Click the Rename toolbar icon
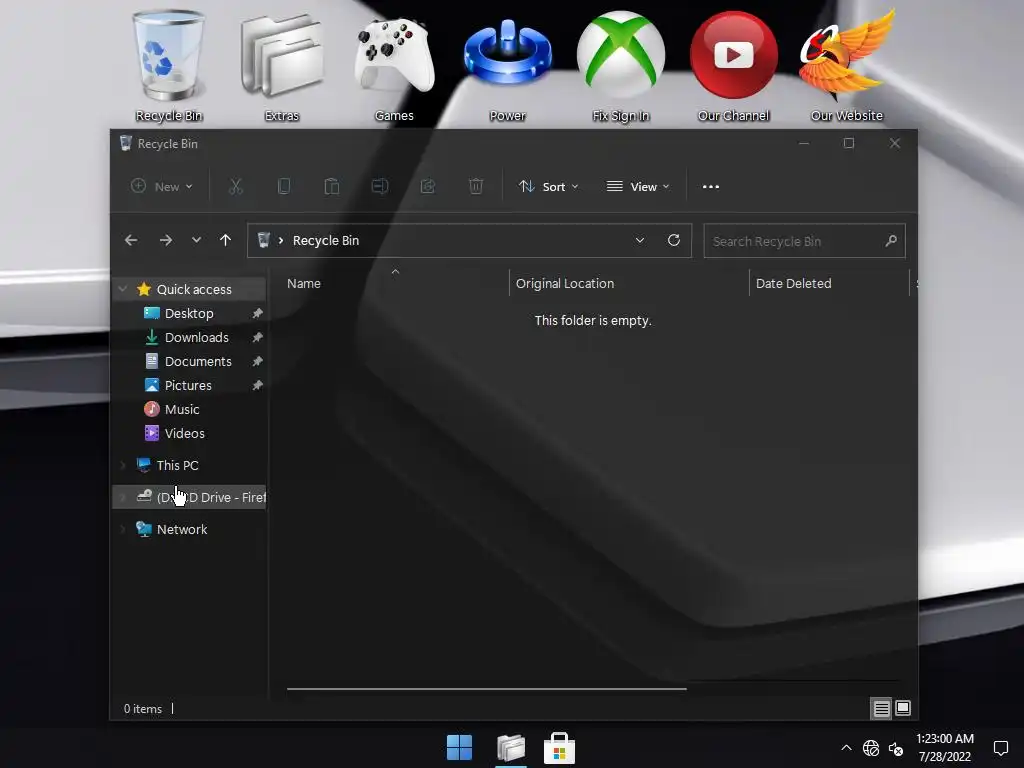Viewport: 1024px width, 768px height. (x=379, y=187)
